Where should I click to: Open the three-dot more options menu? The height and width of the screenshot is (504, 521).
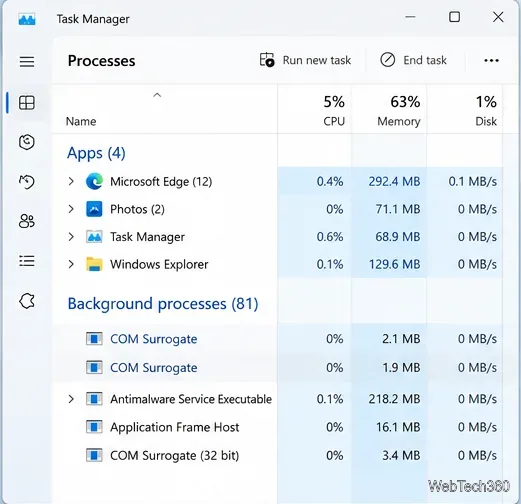[x=491, y=60]
